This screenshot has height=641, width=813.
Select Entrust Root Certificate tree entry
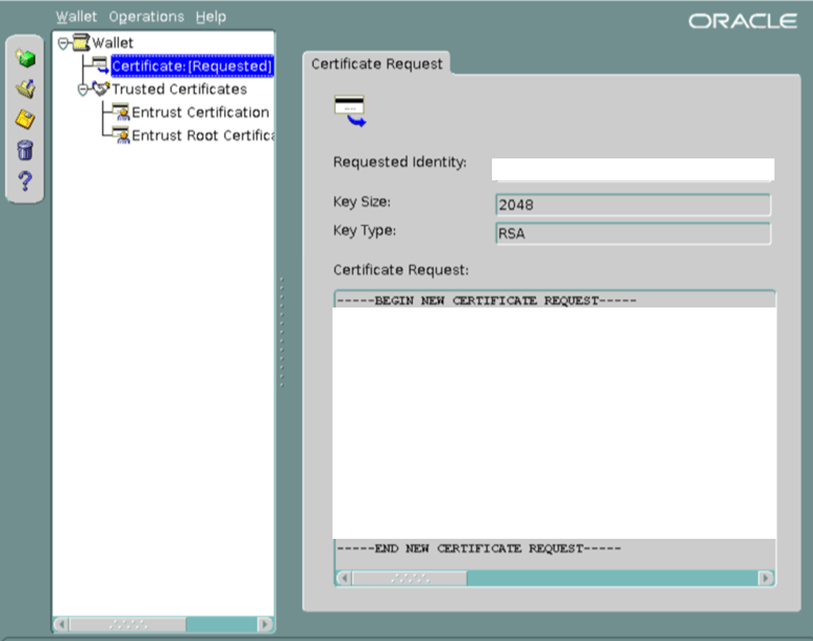point(202,135)
